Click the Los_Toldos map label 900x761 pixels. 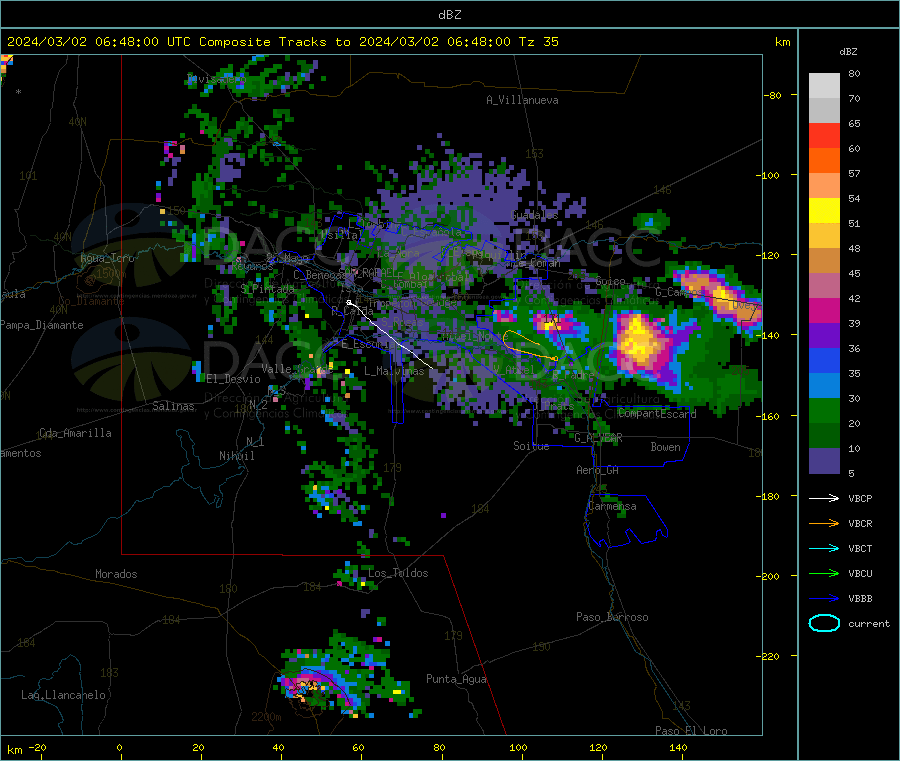398,573
